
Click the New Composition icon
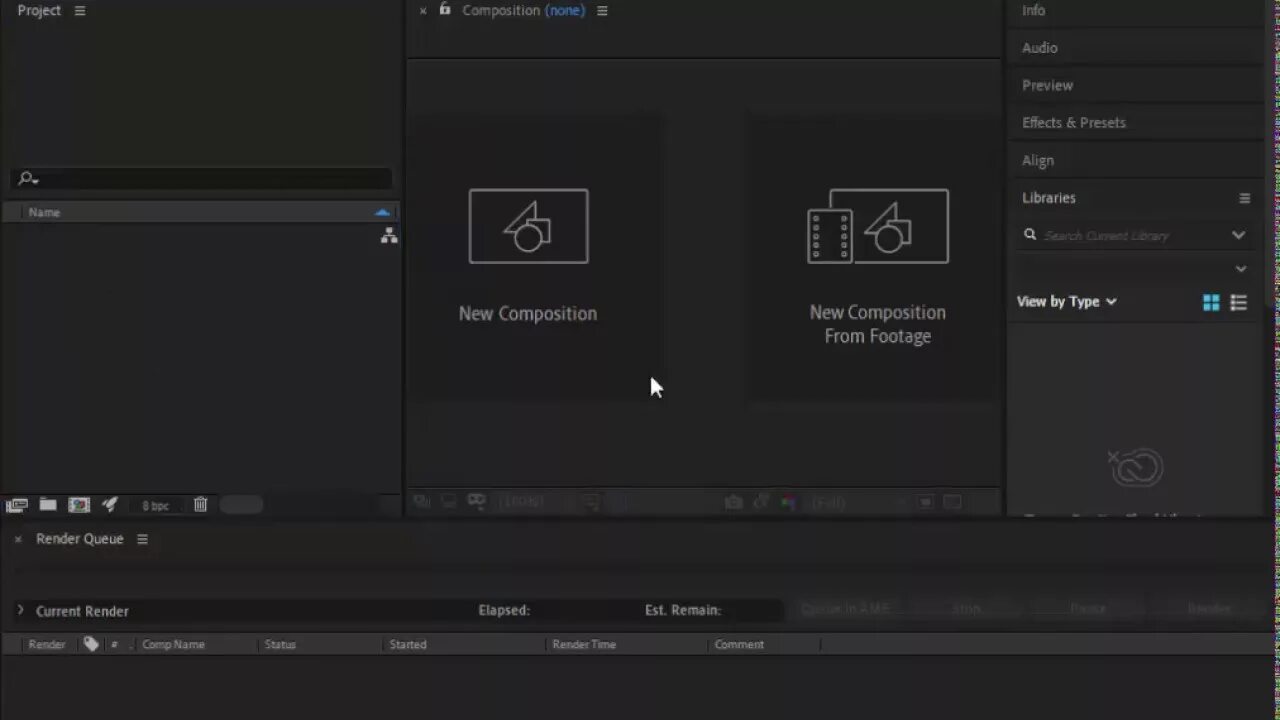(529, 226)
